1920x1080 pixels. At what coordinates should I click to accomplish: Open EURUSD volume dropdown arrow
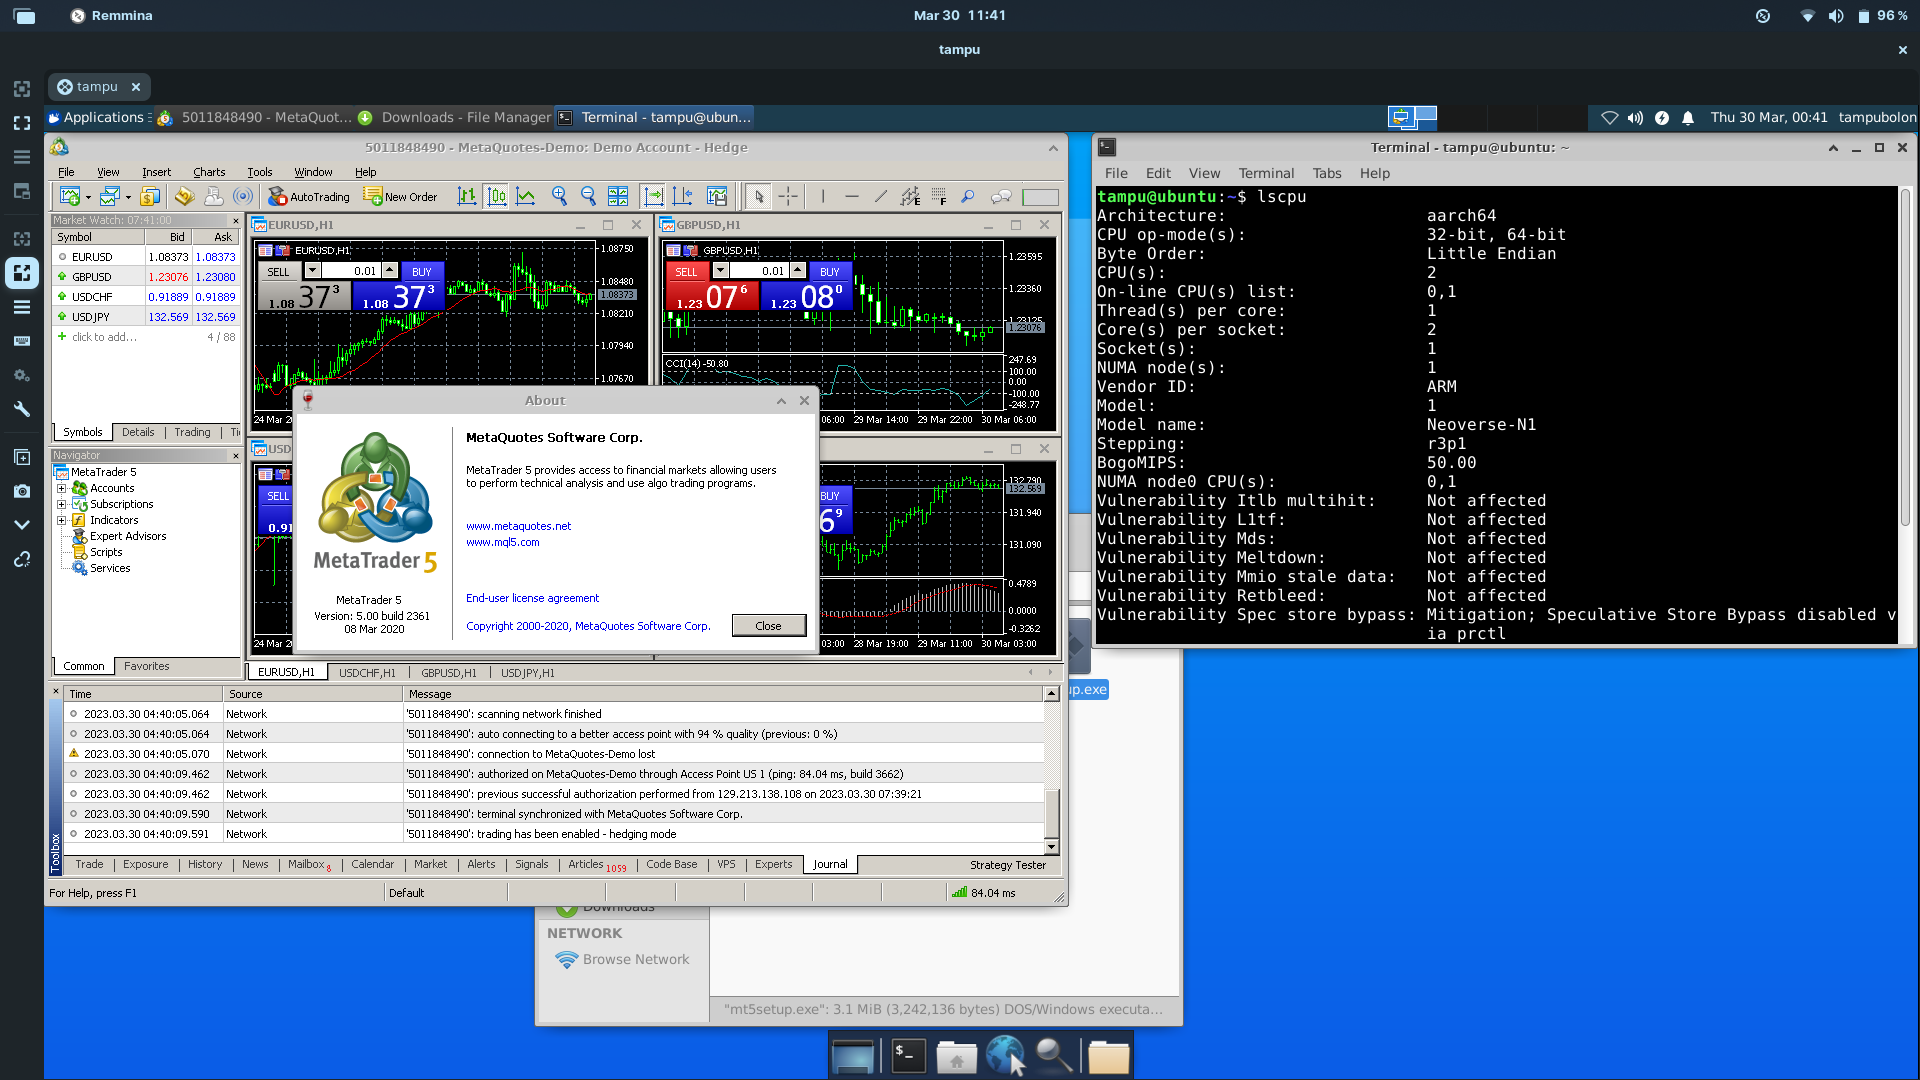(x=312, y=271)
